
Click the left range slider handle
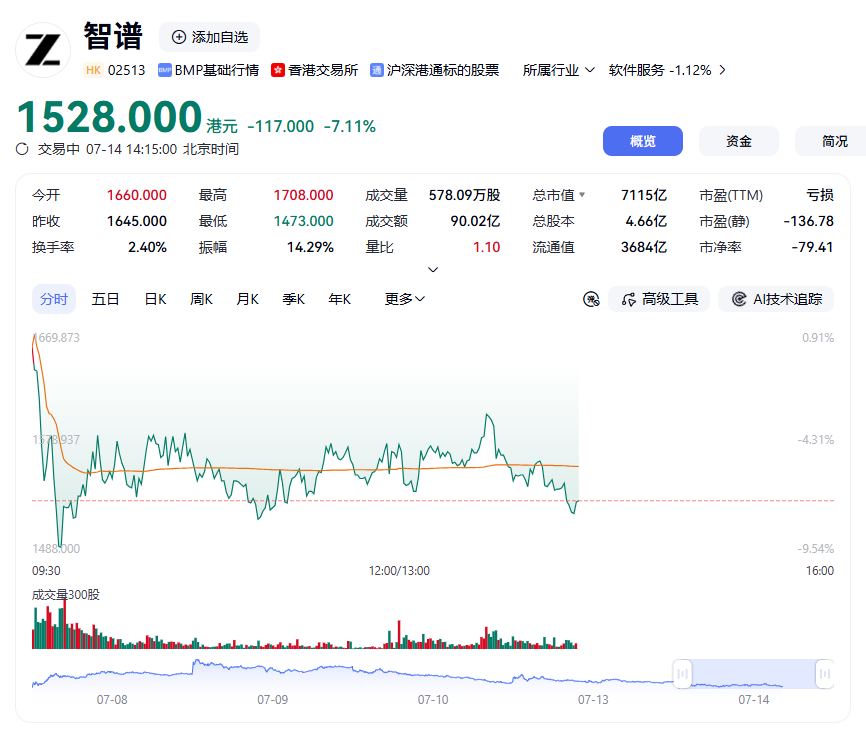683,673
